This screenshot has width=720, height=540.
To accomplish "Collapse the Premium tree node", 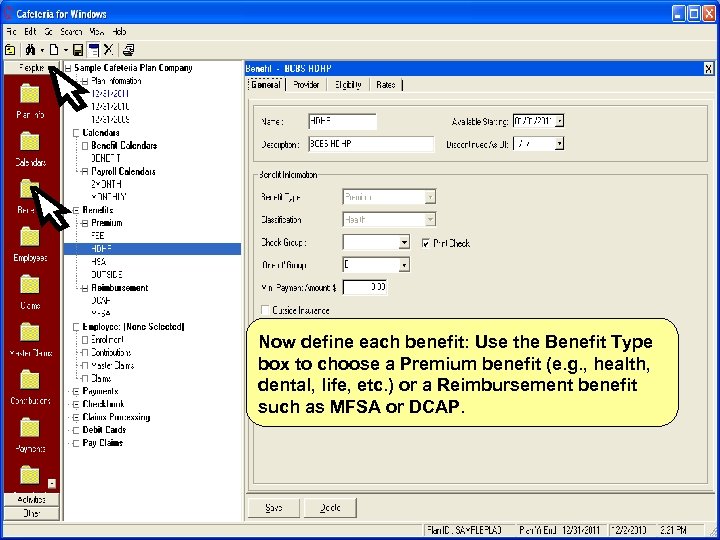I will click(x=85, y=223).
